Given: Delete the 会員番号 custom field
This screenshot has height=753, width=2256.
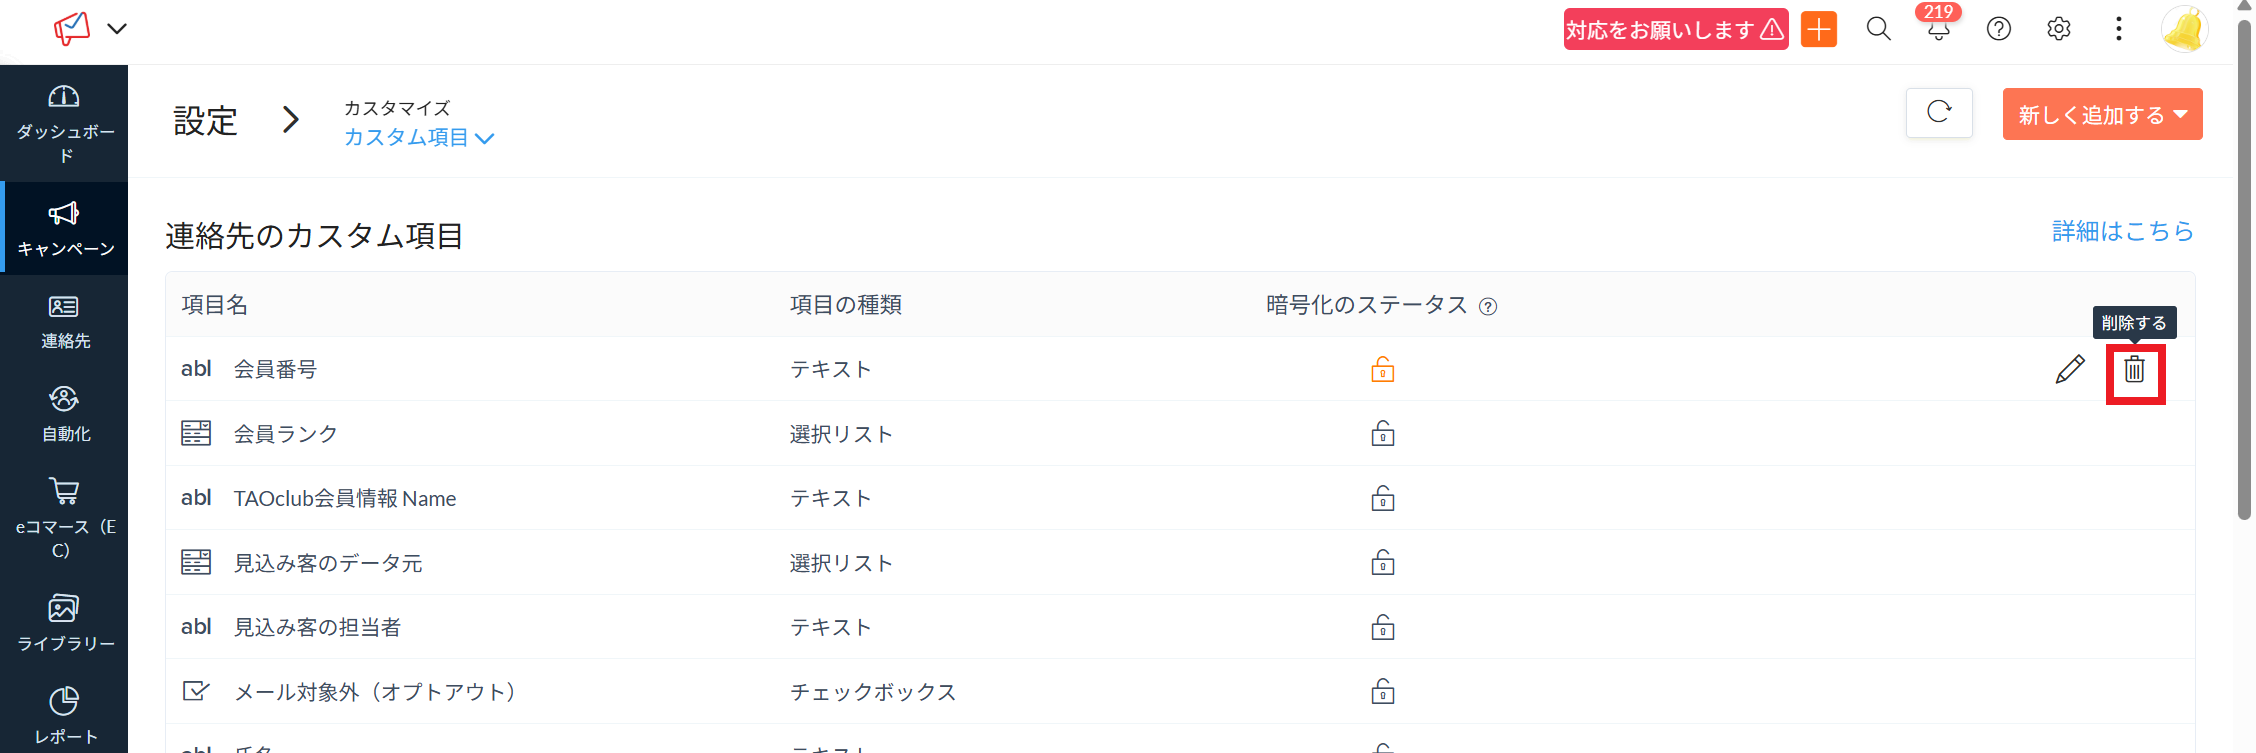Looking at the screenshot, I should (2134, 370).
